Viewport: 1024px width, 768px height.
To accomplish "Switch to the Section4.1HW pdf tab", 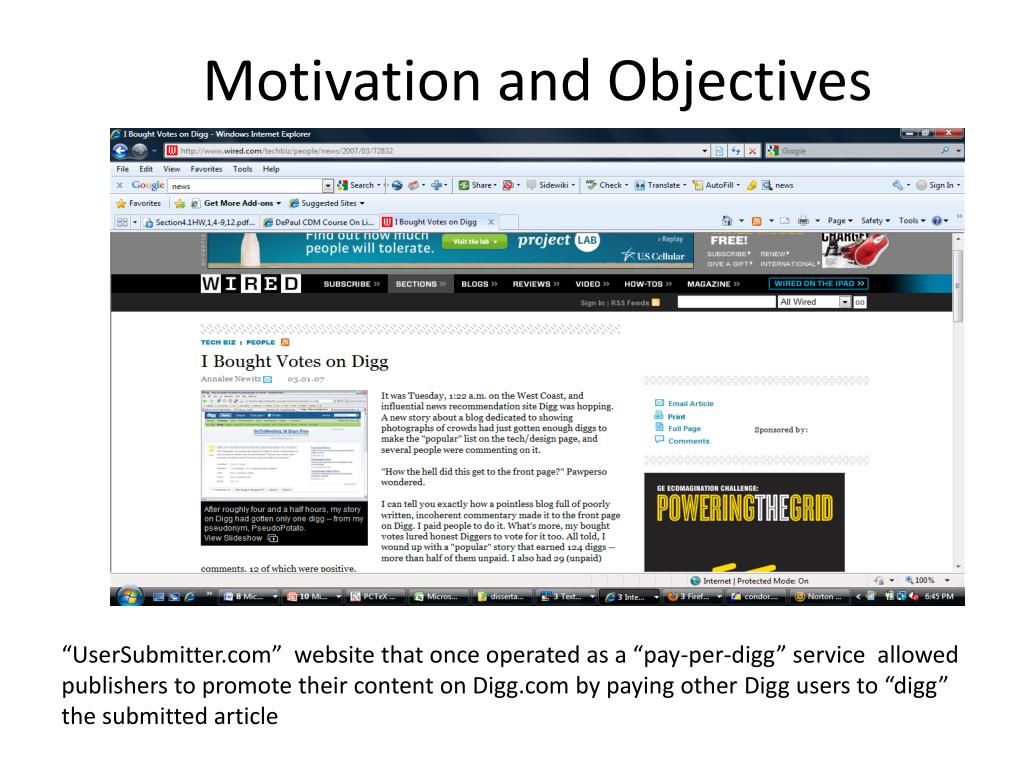I will pos(199,222).
